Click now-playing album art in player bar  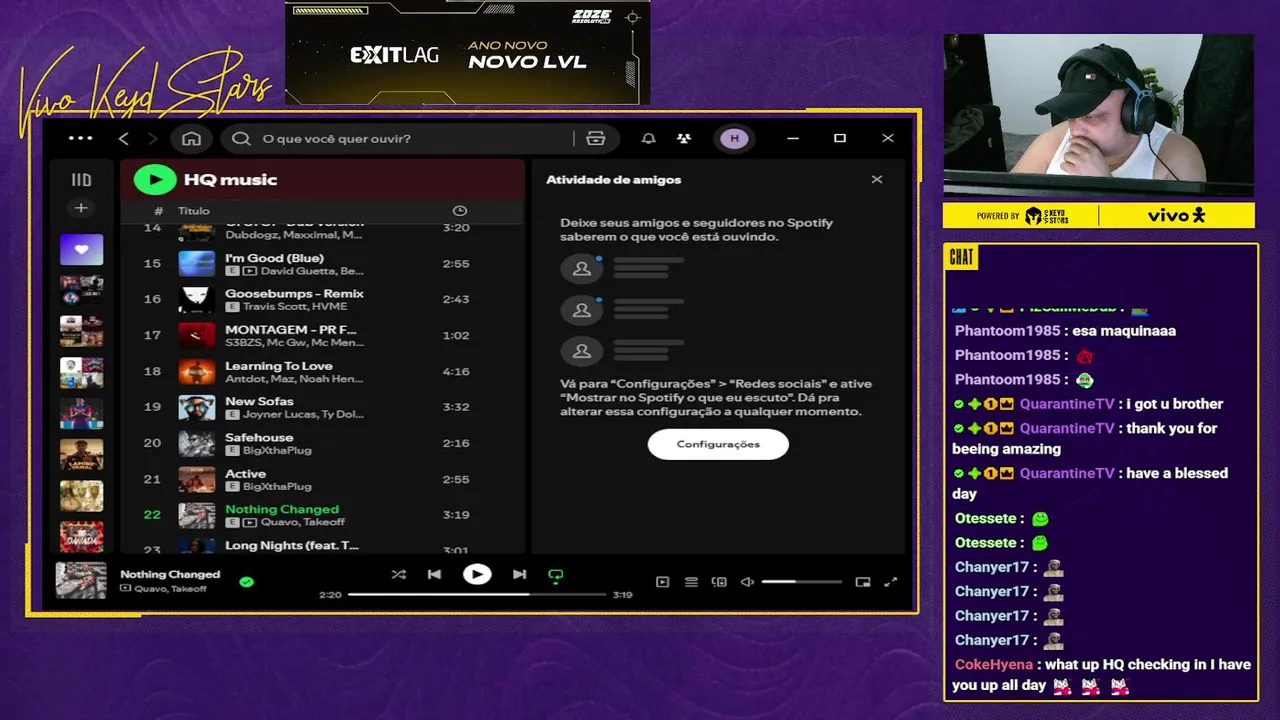pos(80,581)
